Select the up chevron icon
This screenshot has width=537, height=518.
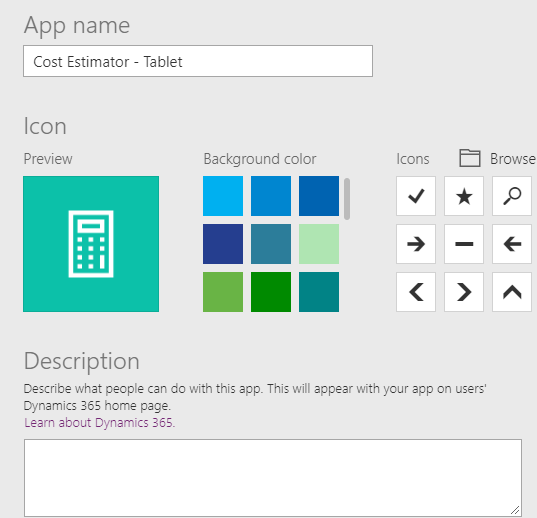(x=512, y=292)
